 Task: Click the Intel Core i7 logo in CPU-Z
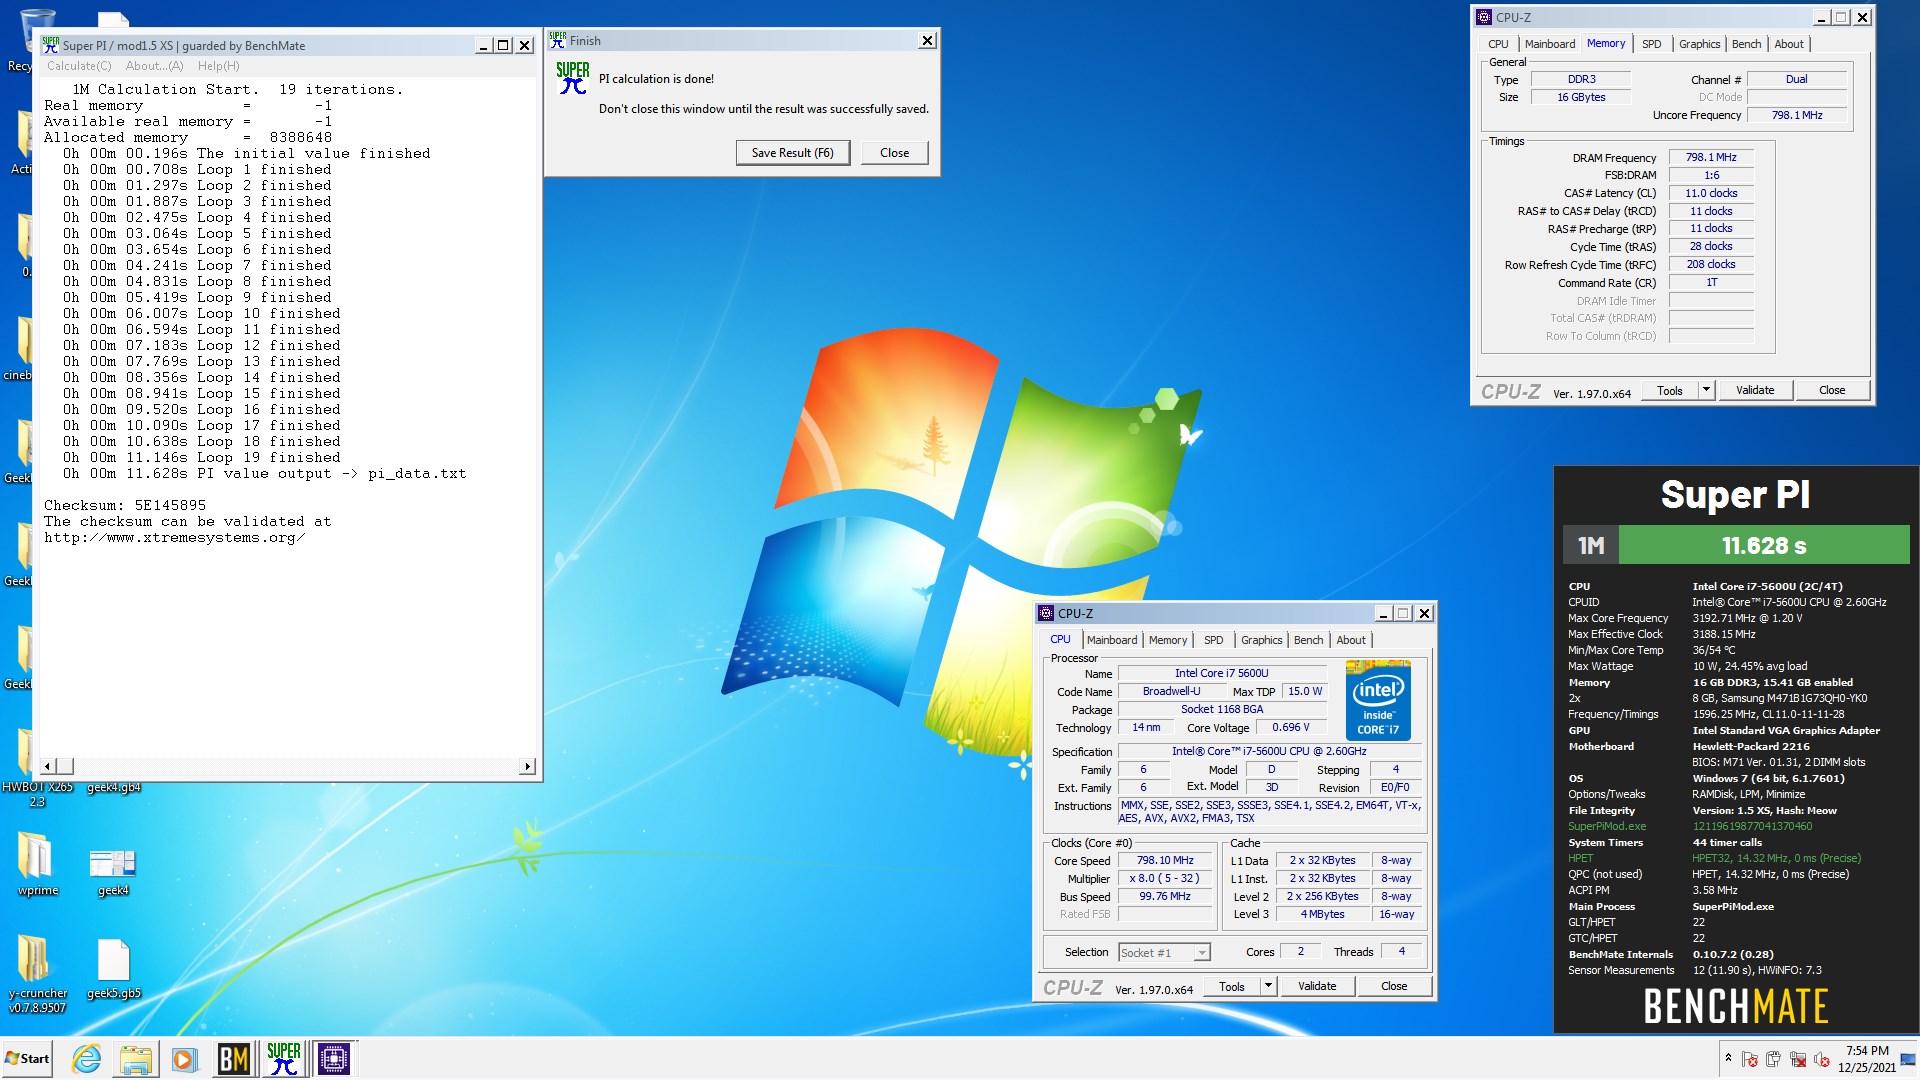[x=1378, y=700]
